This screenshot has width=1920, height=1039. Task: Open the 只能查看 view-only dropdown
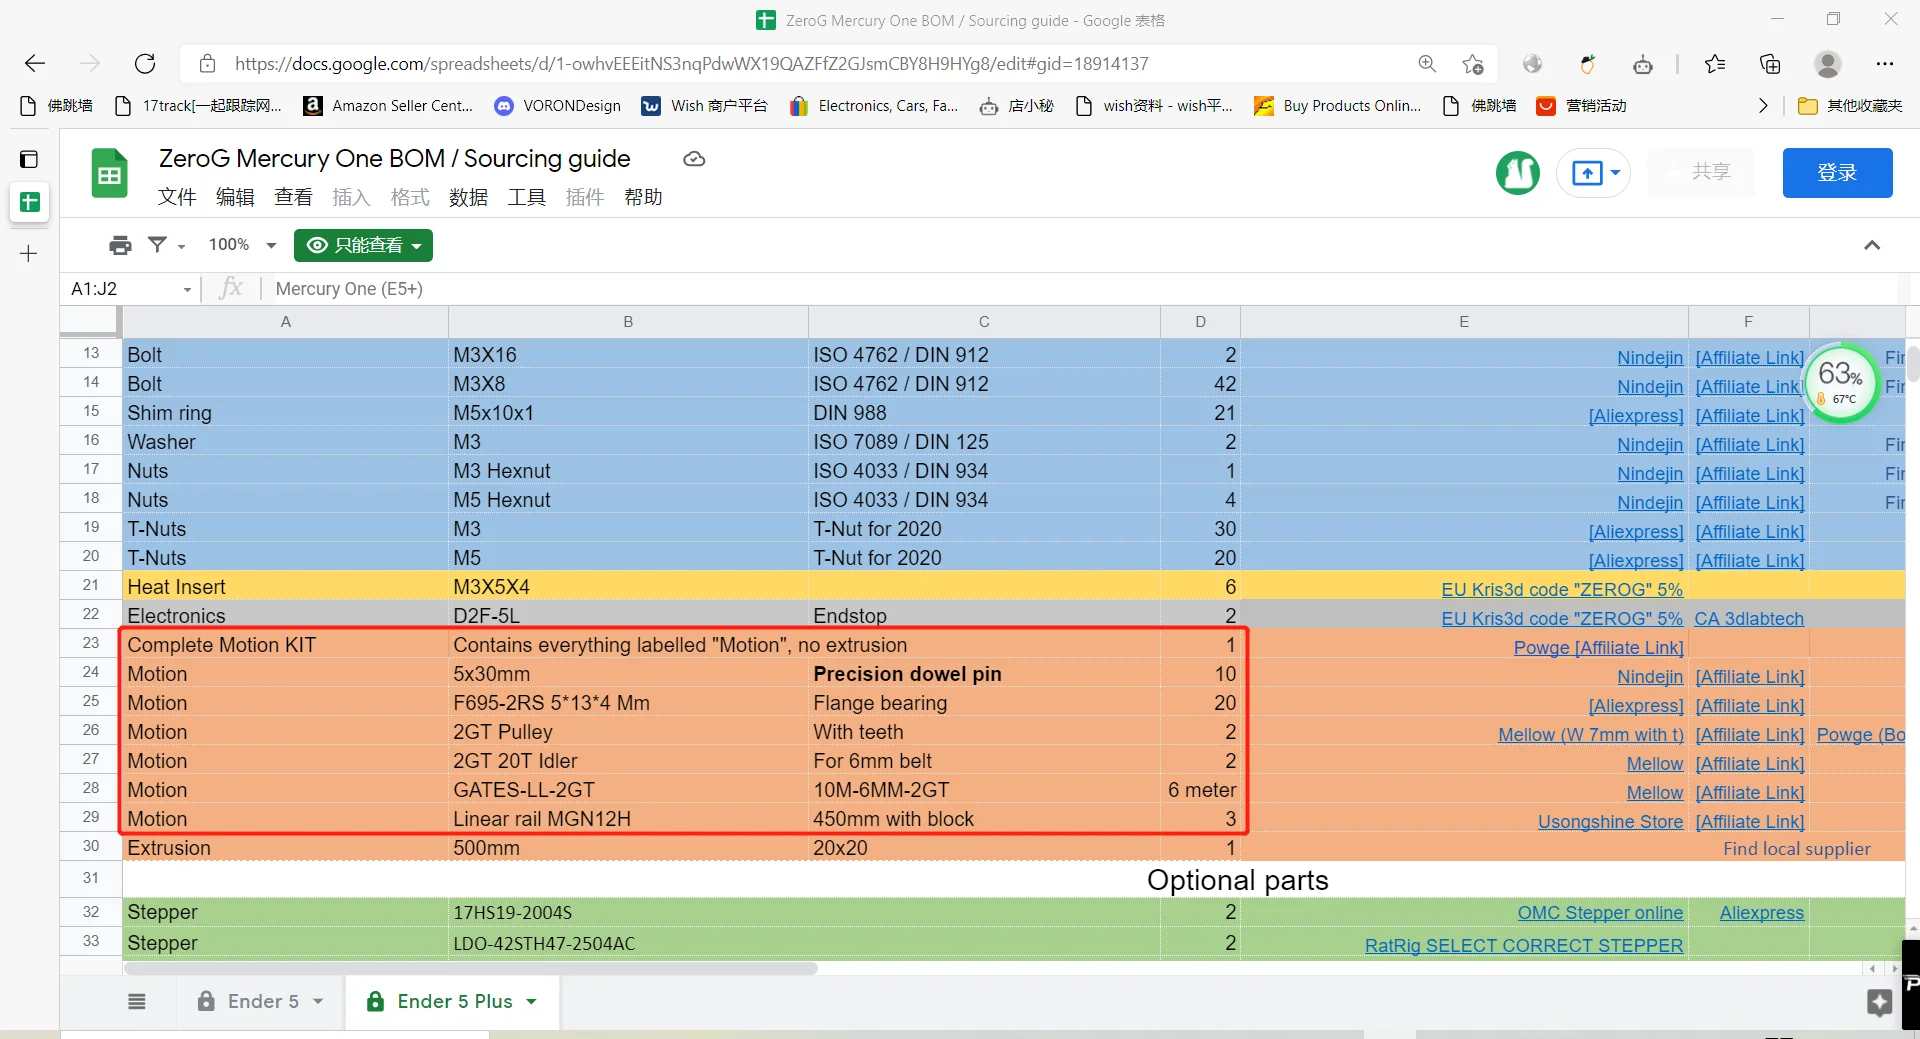[x=363, y=245]
